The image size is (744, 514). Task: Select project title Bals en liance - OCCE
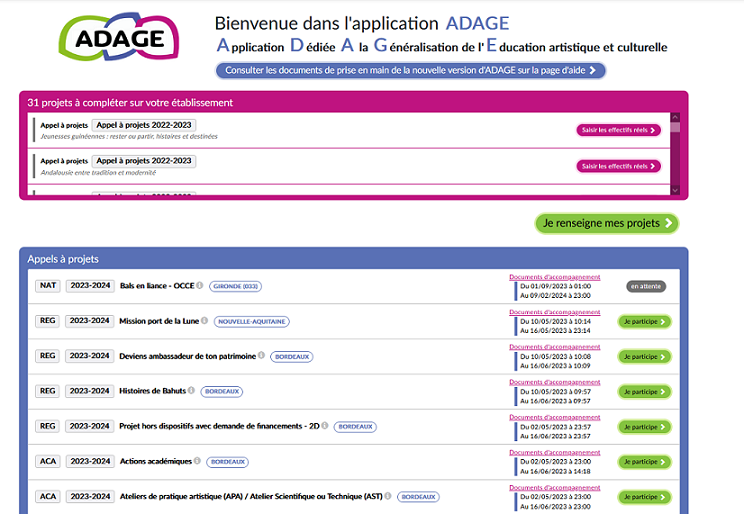click(x=157, y=286)
